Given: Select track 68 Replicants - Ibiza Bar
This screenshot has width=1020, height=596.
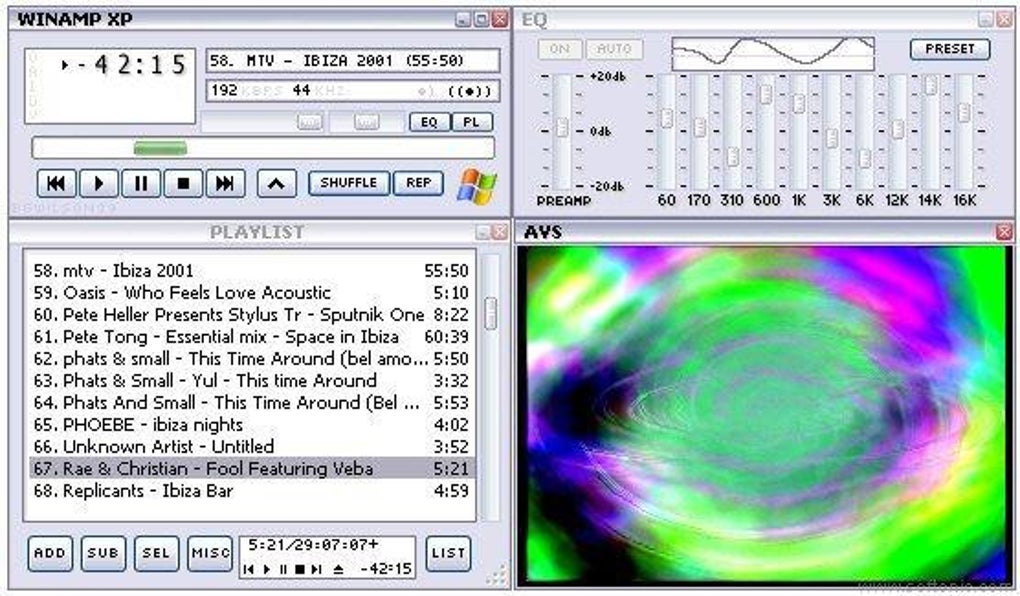Looking at the screenshot, I should tap(251, 491).
